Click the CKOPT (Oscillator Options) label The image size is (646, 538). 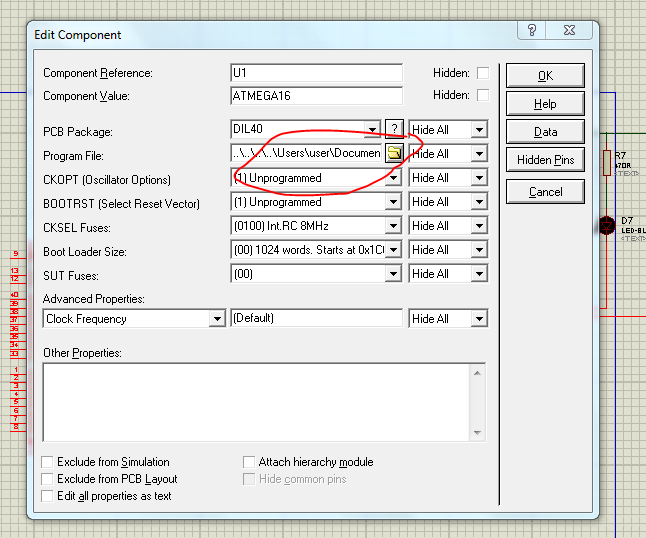(107, 180)
